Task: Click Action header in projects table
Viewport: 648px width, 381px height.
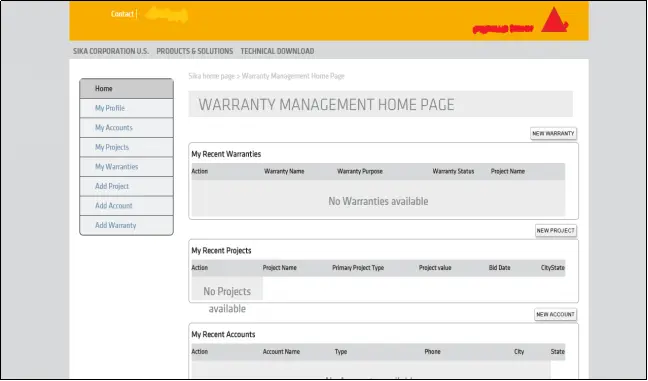Action: click(x=200, y=268)
